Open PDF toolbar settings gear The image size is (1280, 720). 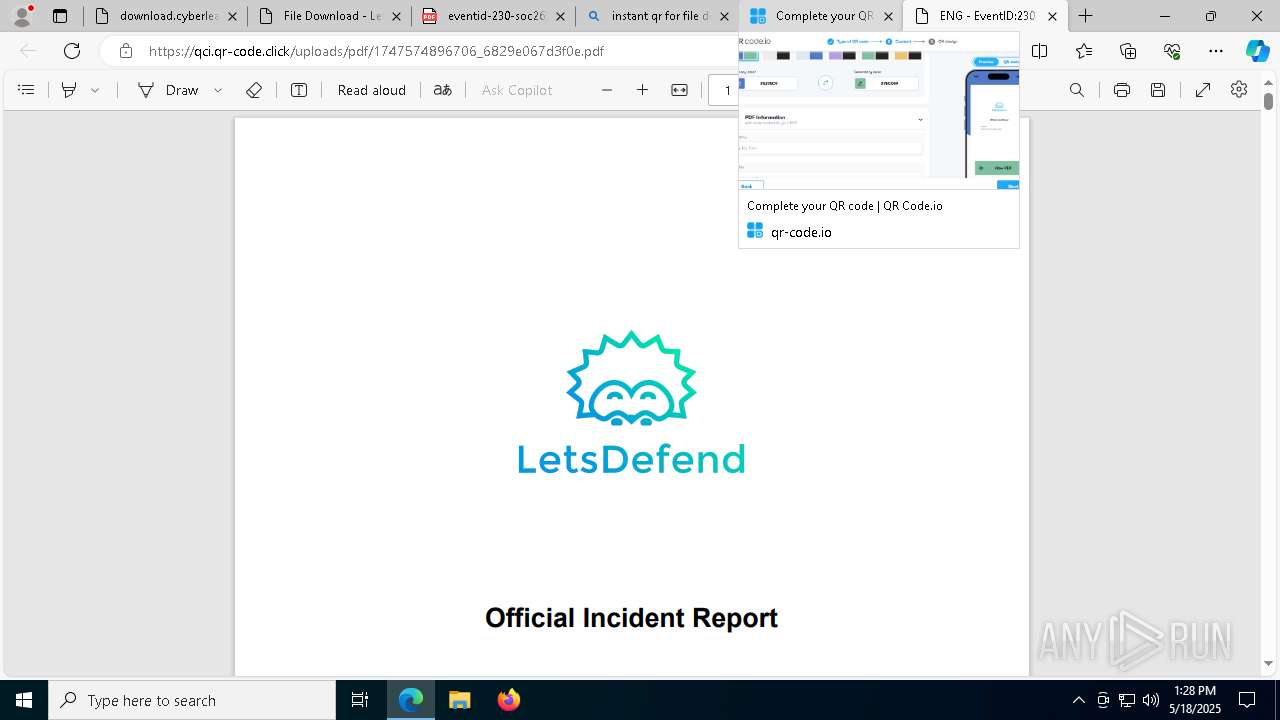click(x=1239, y=90)
